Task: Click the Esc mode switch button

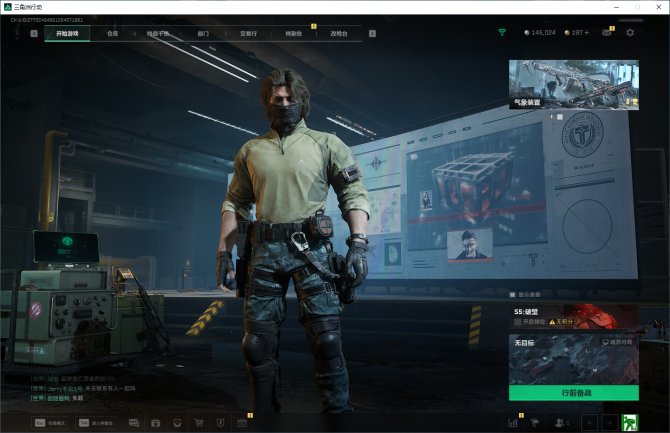Action: pyautogui.click(x=50, y=423)
